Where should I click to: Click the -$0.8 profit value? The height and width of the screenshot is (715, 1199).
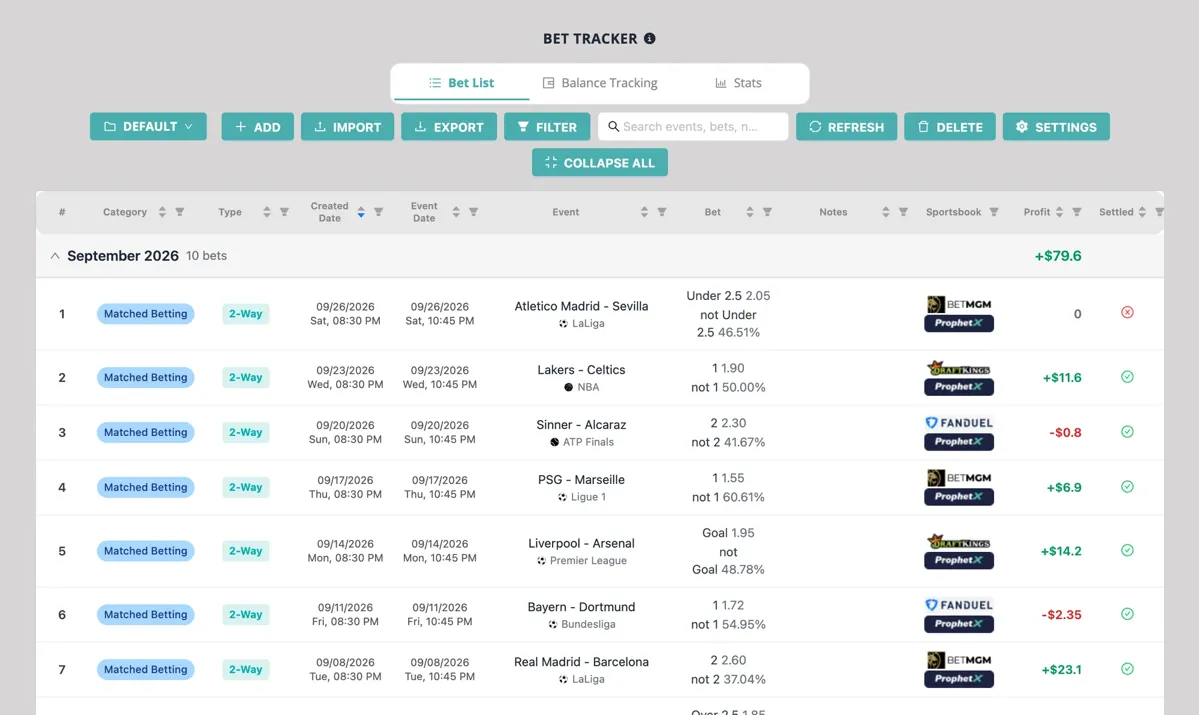tap(1065, 432)
